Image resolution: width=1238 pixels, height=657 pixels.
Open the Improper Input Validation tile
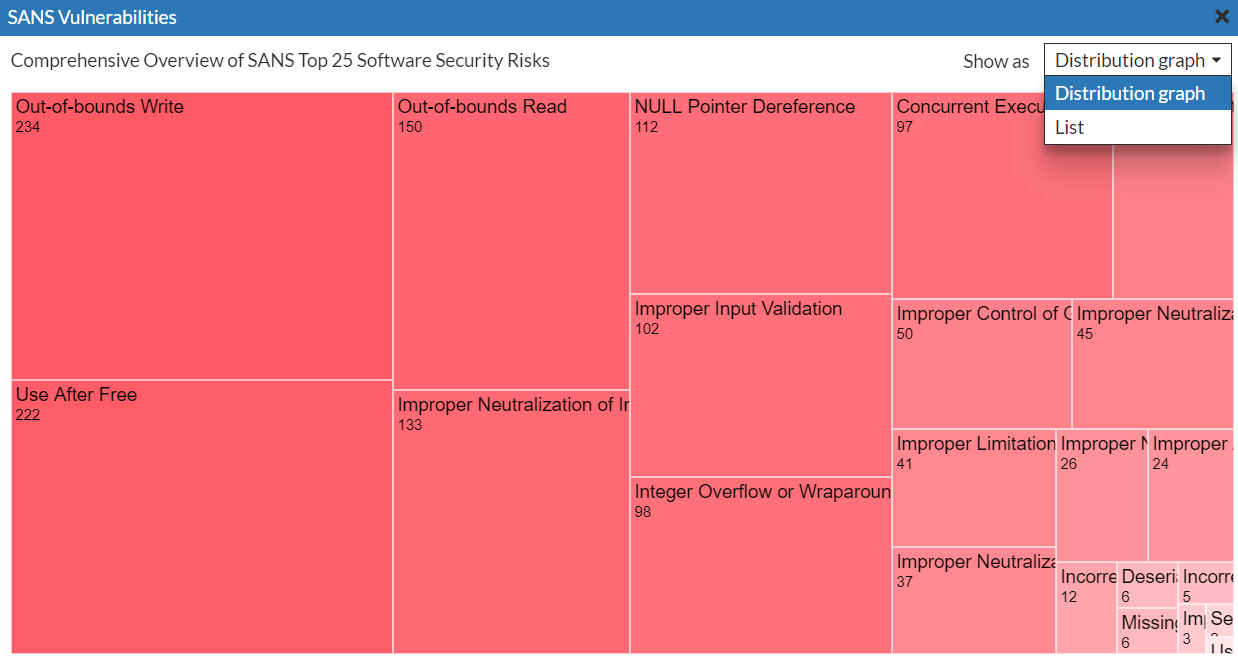[760, 385]
